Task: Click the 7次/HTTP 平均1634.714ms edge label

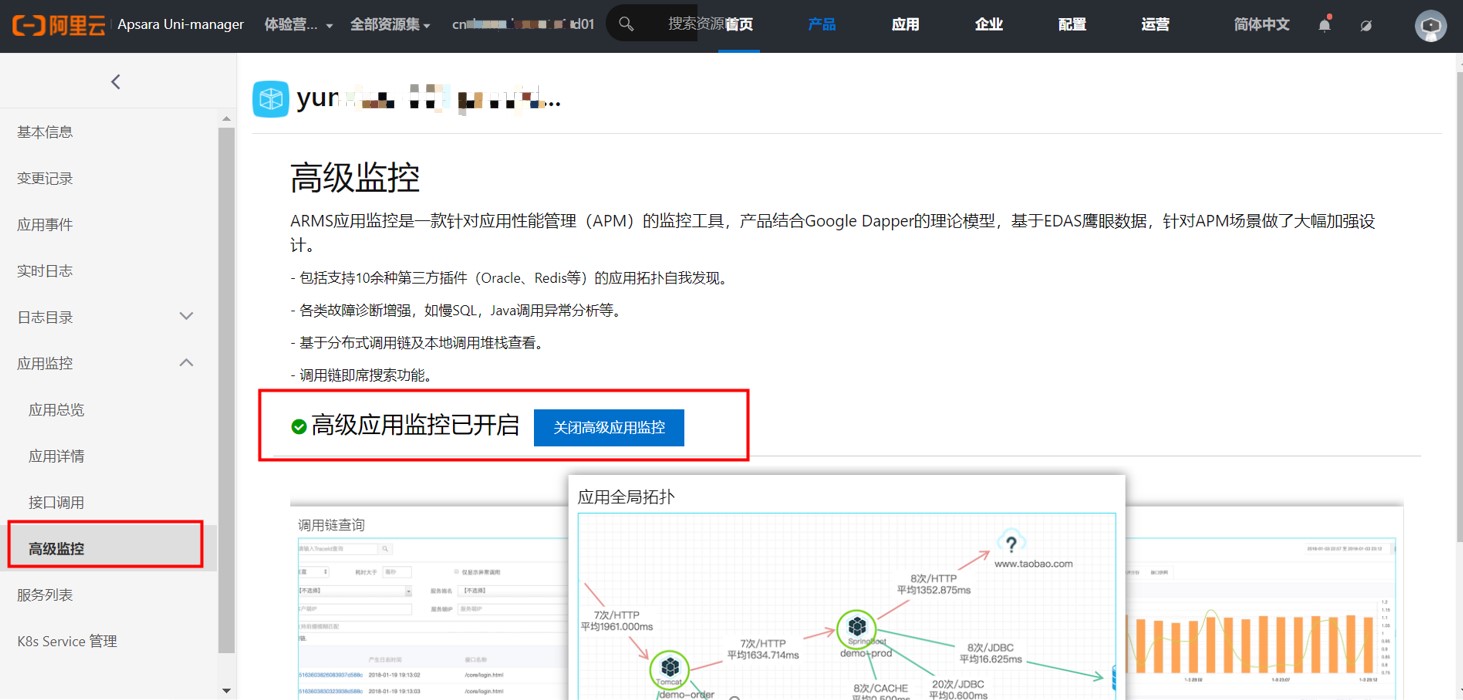Action: tap(763, 650)
